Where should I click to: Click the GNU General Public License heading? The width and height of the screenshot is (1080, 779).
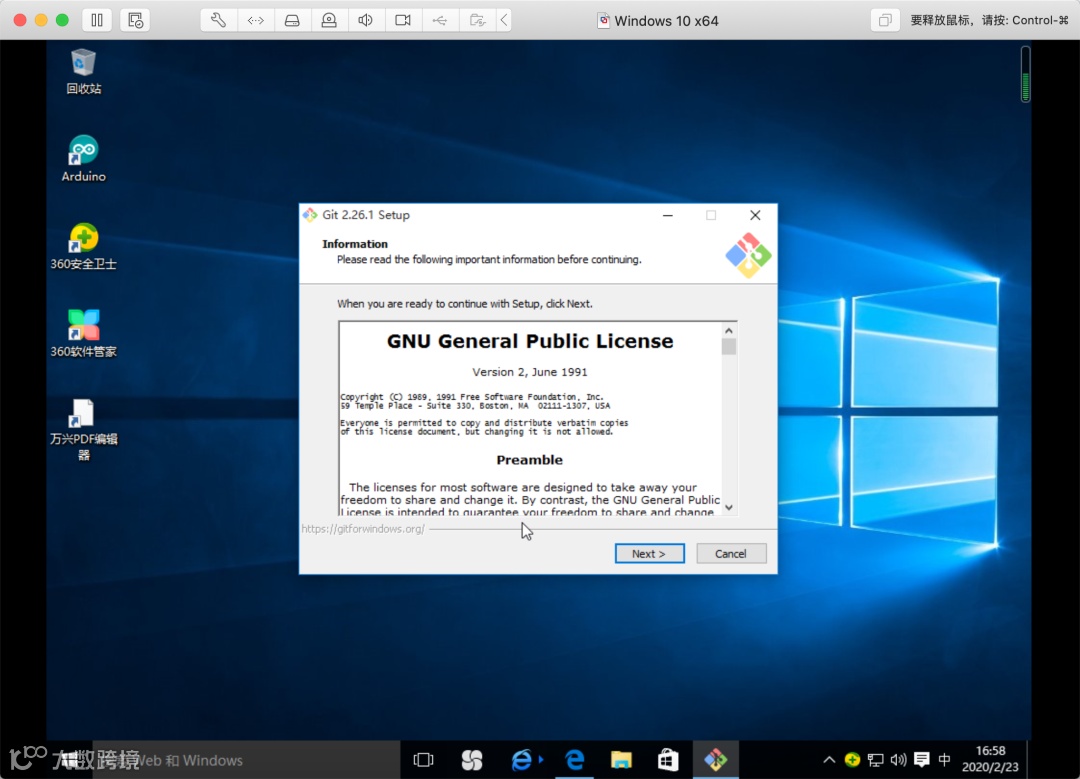tap(530, 341)
